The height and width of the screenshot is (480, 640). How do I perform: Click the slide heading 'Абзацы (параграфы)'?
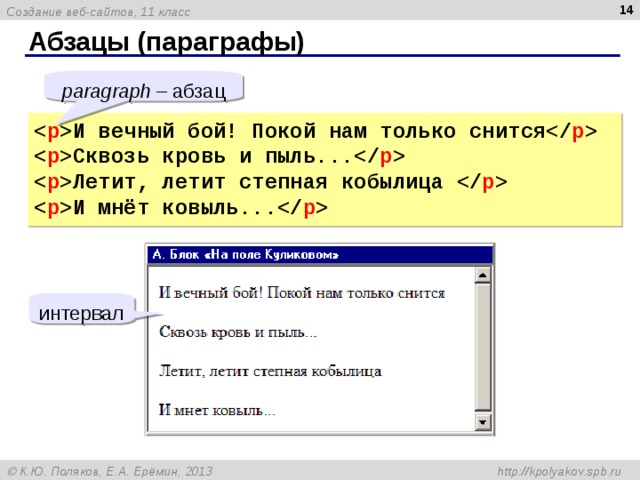click(x=167, y=42)
